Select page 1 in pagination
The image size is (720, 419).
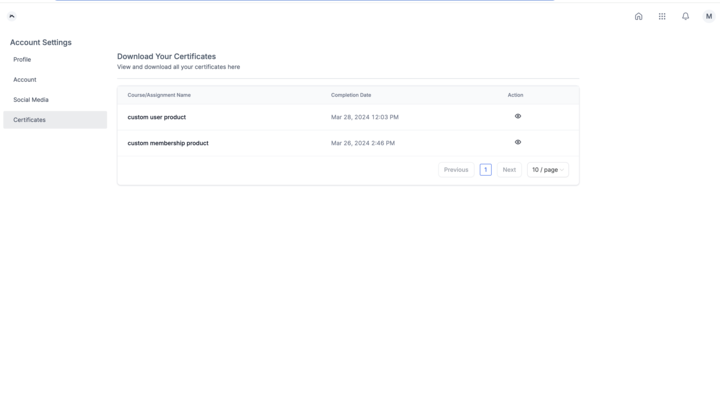tap(485, 170)
